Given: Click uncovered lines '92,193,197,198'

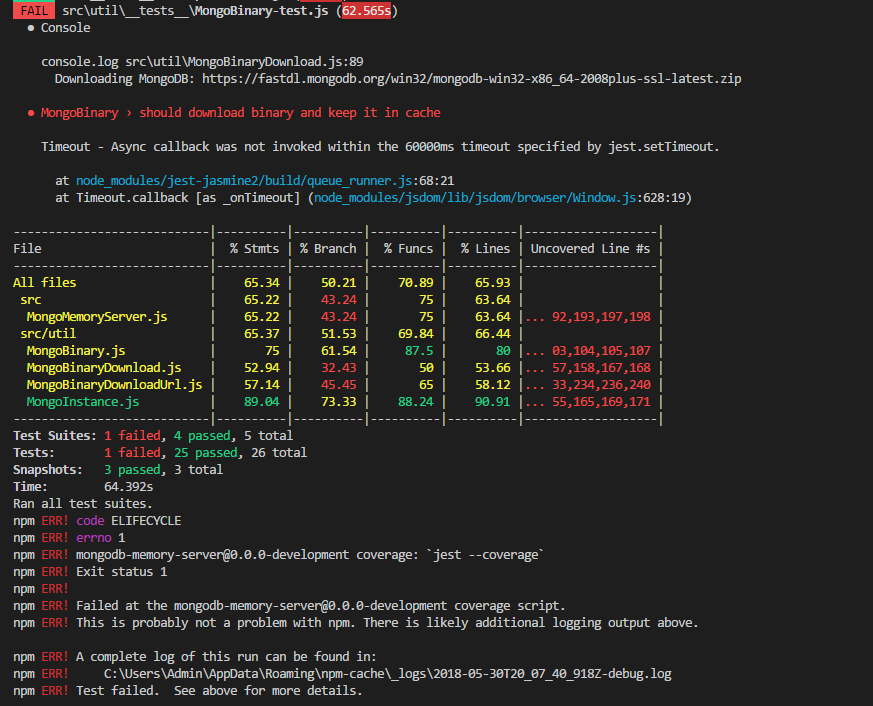Looking at the screenshot, I should click(601, 317).
